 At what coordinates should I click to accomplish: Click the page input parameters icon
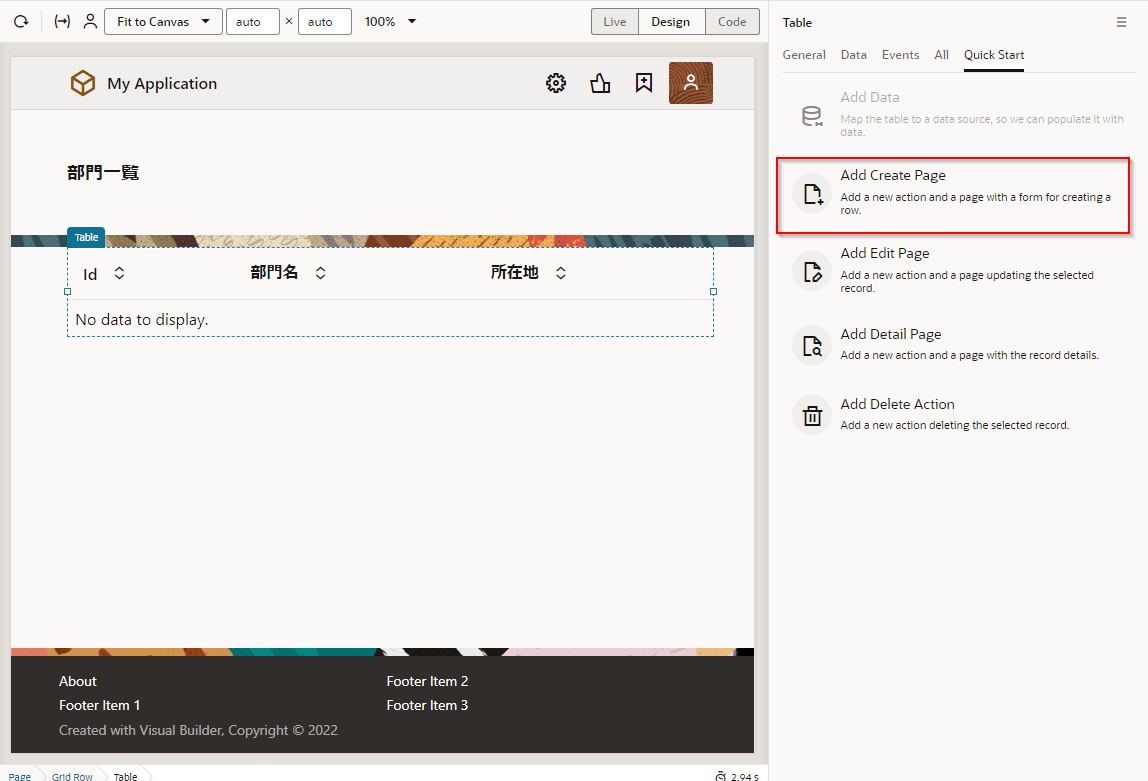click(x=62, y=21)
